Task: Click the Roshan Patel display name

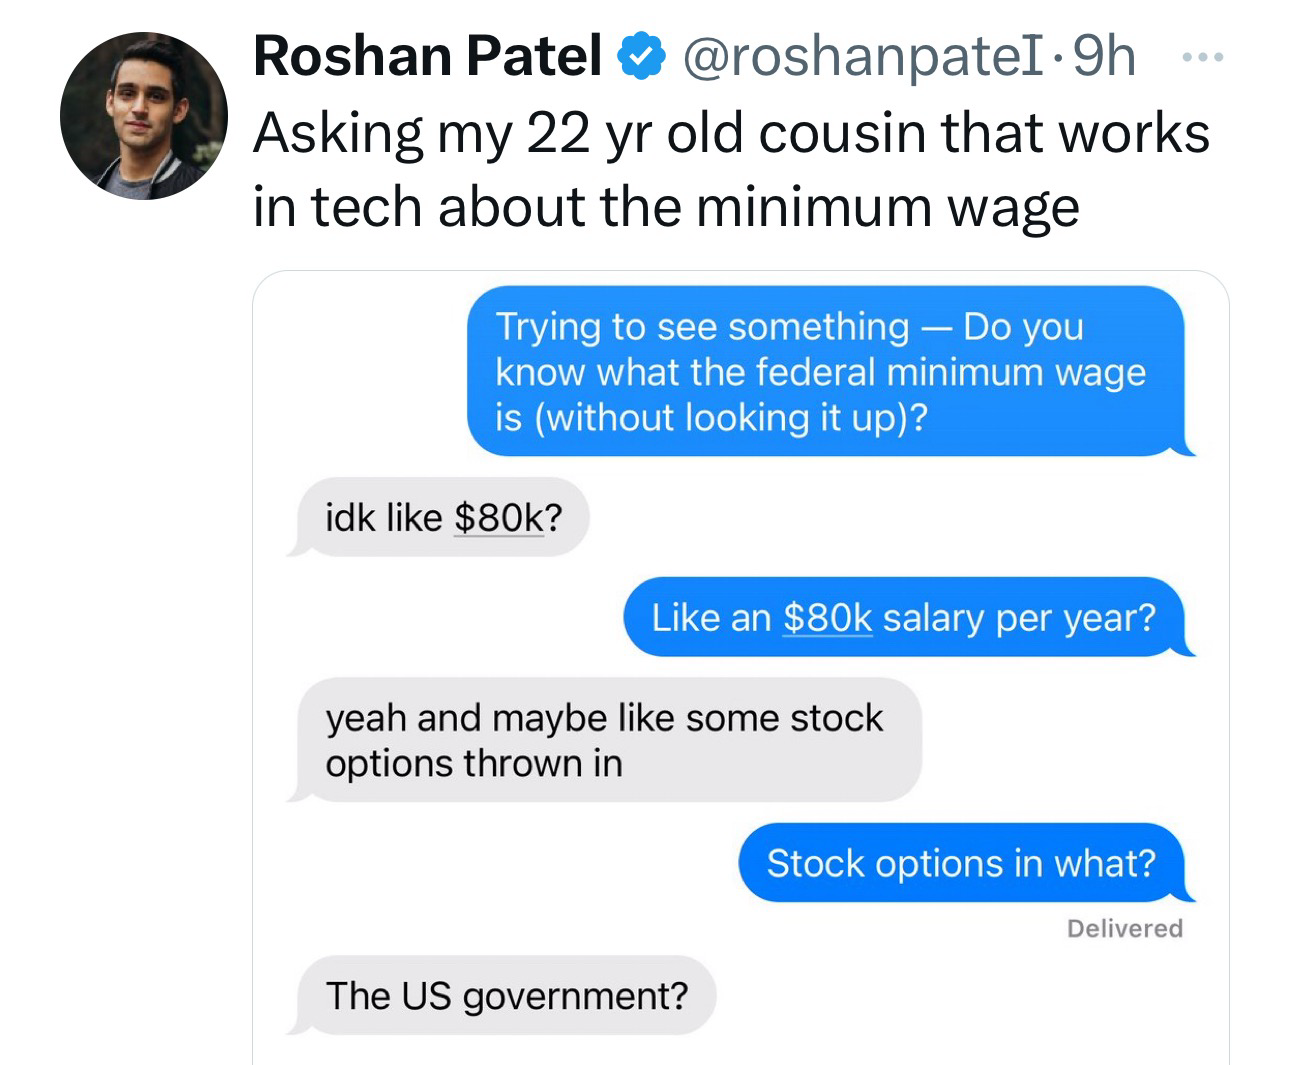Action: [428, 56]
